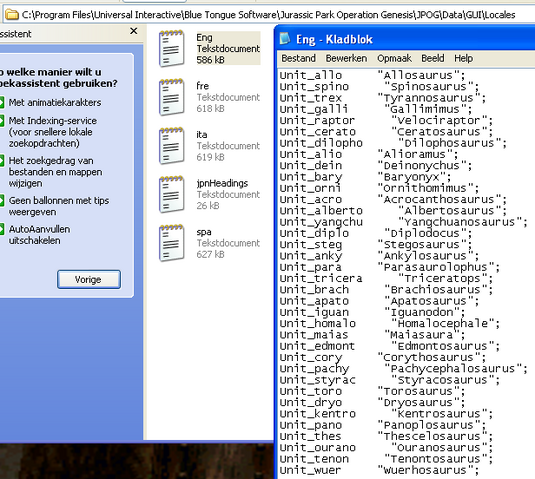Click the Notepad icon in Eng title bar
Screen dimensions: 535x479
[x=285, y=39]
